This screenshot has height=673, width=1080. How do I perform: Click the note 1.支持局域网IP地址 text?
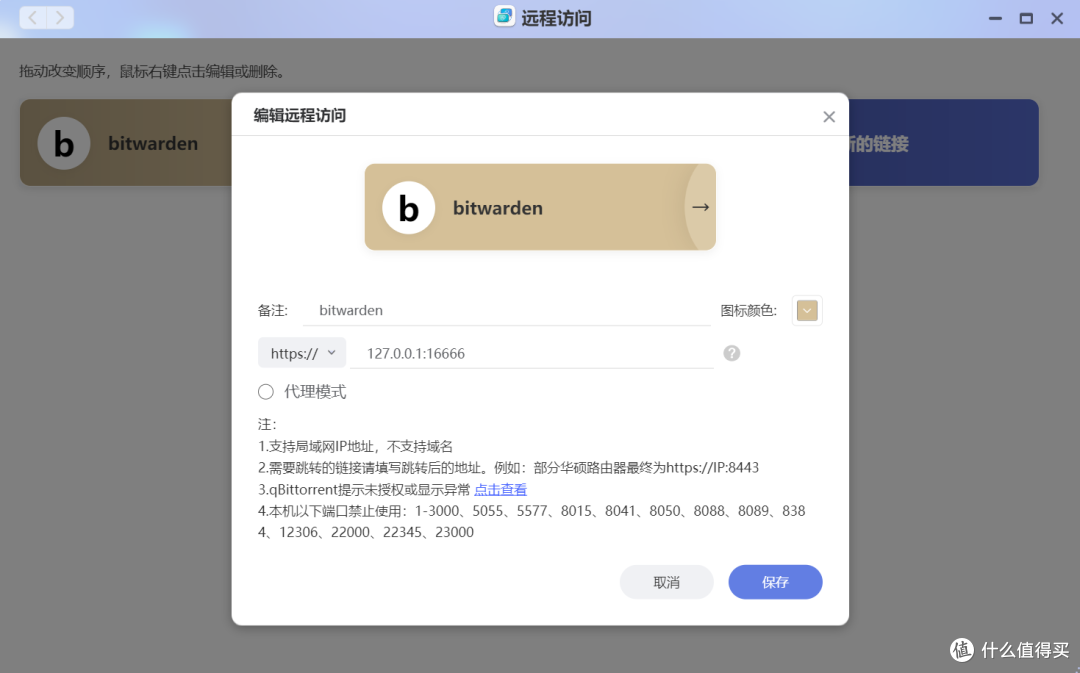pyautogui.click(x=355, y=446)
